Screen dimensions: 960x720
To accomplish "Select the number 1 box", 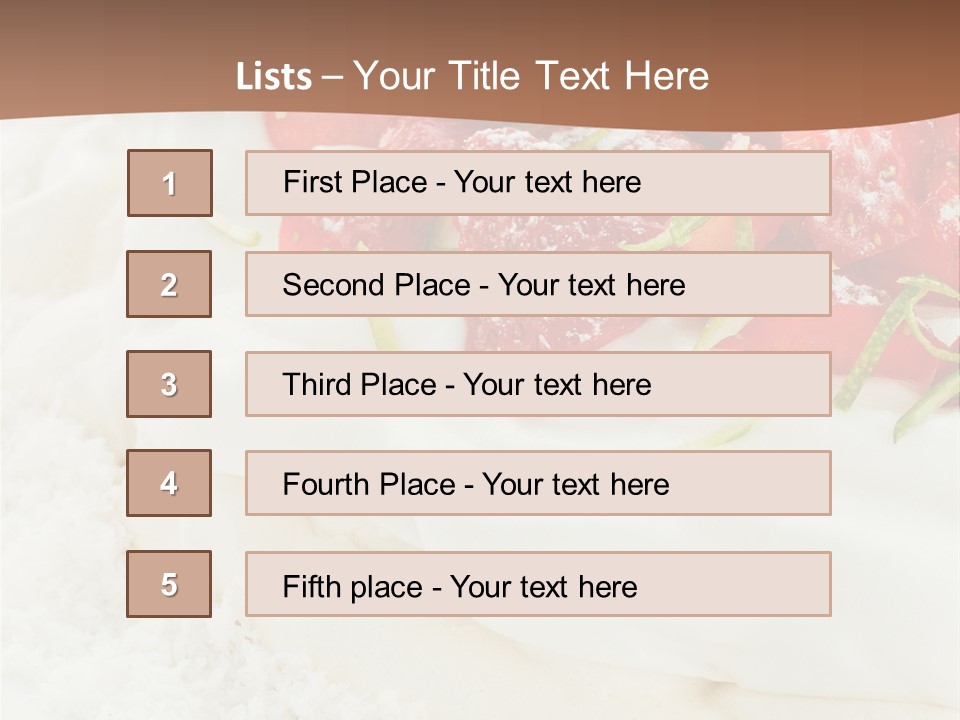I will 169,183.
